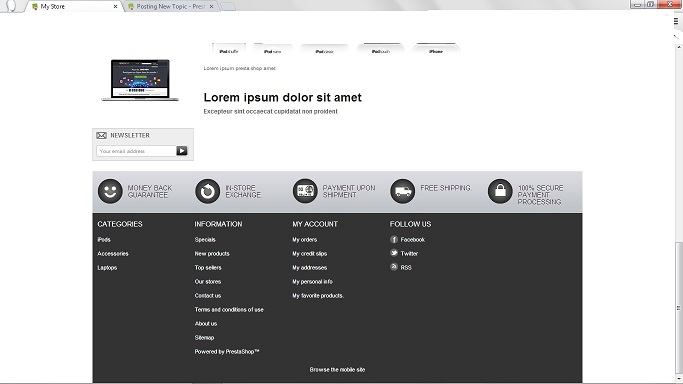Open the My favorite products link
The height and width of the screenshot is (384, 683).
[x=318, y=296]
